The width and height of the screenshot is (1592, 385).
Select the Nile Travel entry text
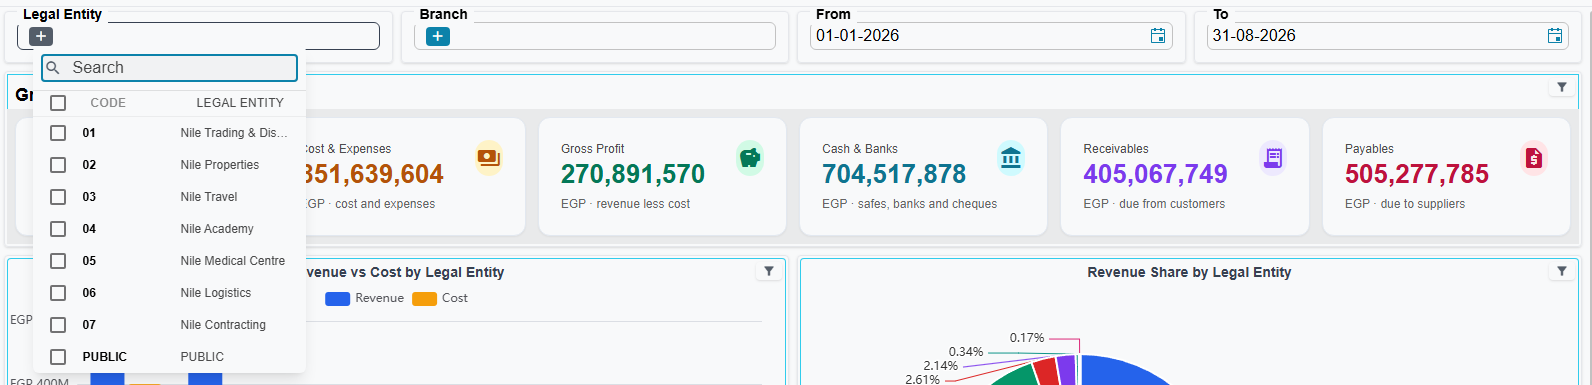pyautogui.click(x=209, y=197)
